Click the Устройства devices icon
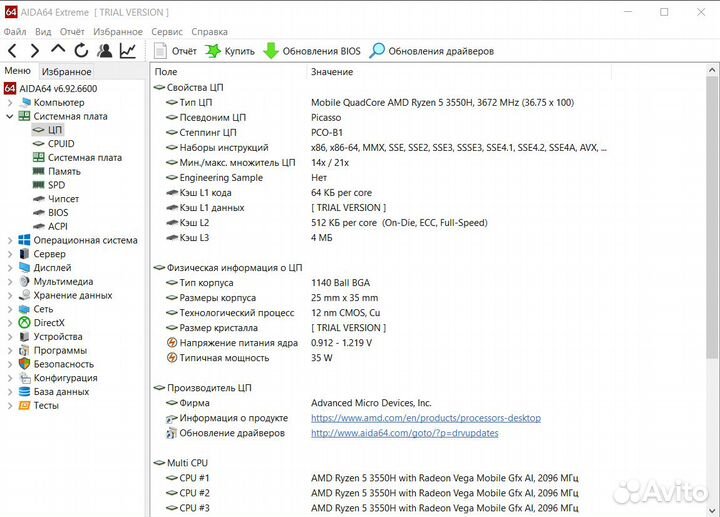 [x=24, y=337]
